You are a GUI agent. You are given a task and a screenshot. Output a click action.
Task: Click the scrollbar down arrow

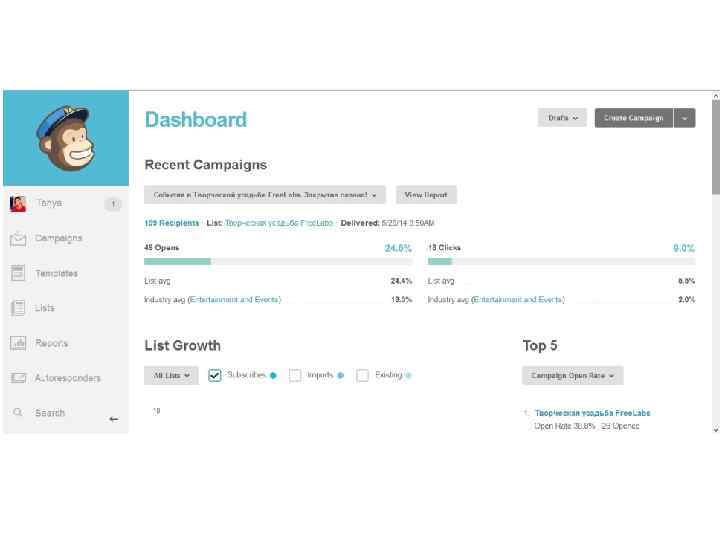coord(716,430)
